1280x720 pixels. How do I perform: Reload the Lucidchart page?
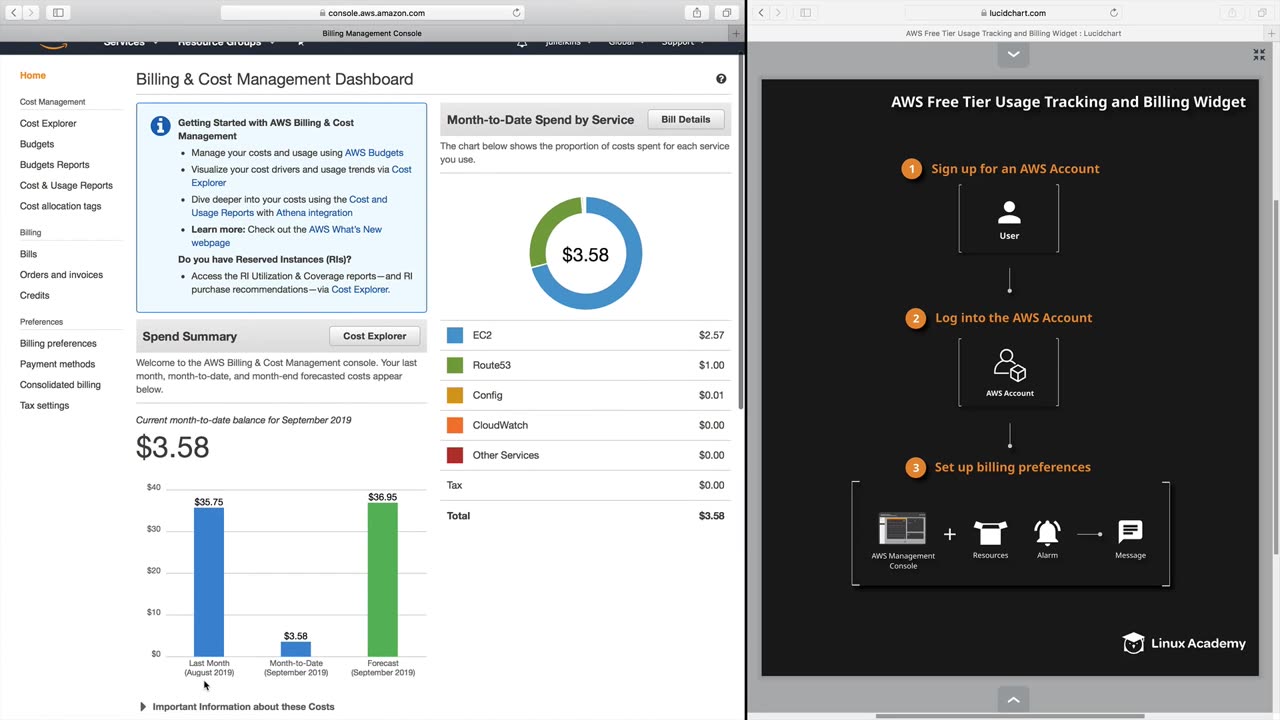pyautogui.click(x=1114, y=13)
